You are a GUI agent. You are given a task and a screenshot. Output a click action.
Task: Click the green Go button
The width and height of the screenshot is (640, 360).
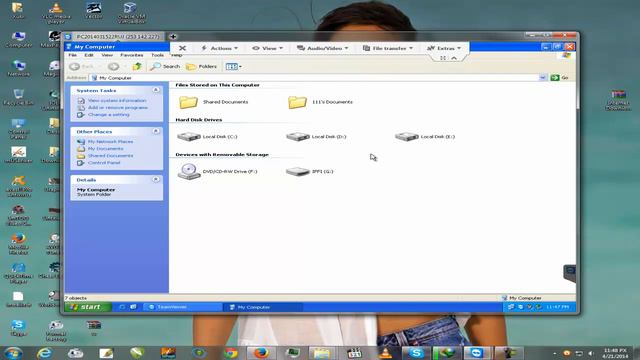click(x=560, y=78)
